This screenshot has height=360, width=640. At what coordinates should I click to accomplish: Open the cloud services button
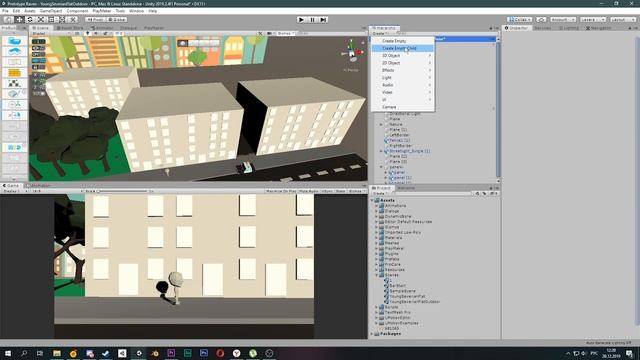[x=541, y=20]
